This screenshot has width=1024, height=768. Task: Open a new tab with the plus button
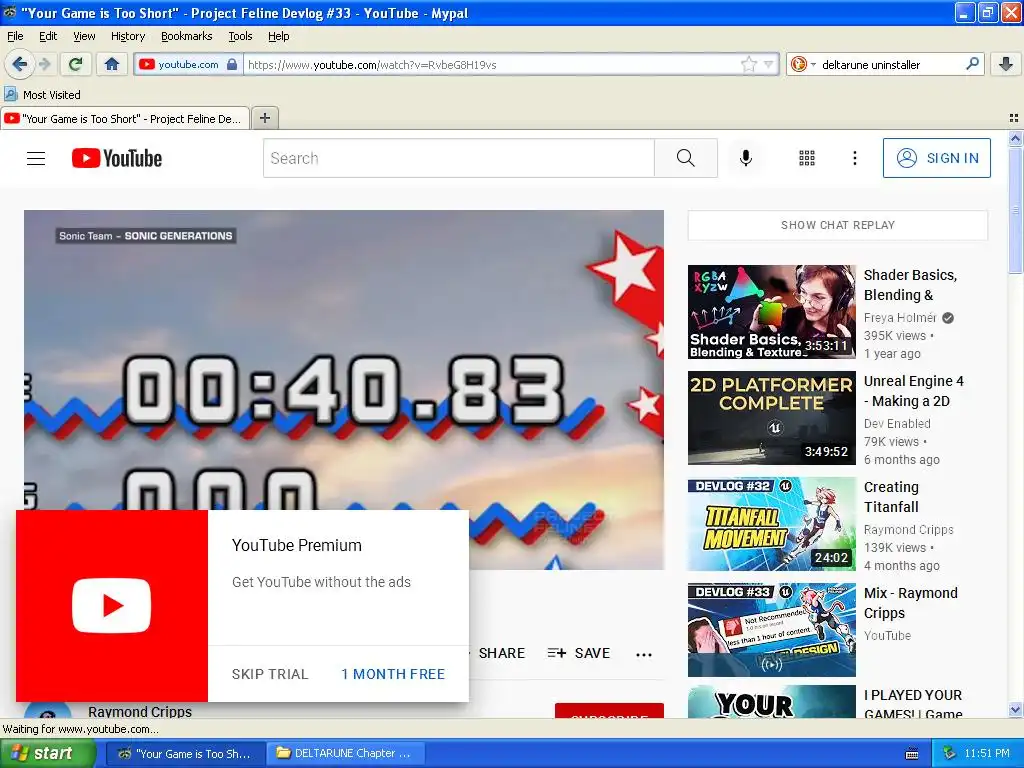click(x=264, y=118)
